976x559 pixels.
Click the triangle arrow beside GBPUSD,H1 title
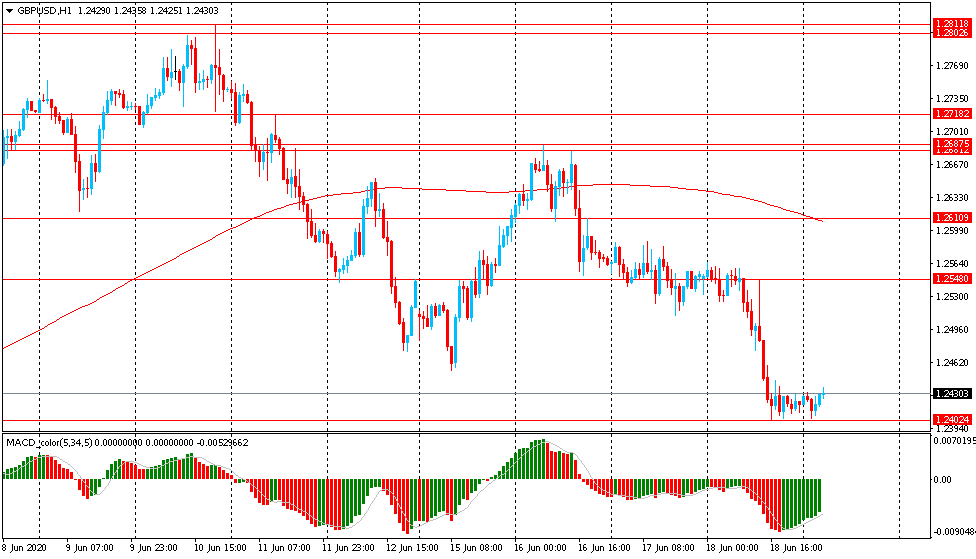coord(9,11)
